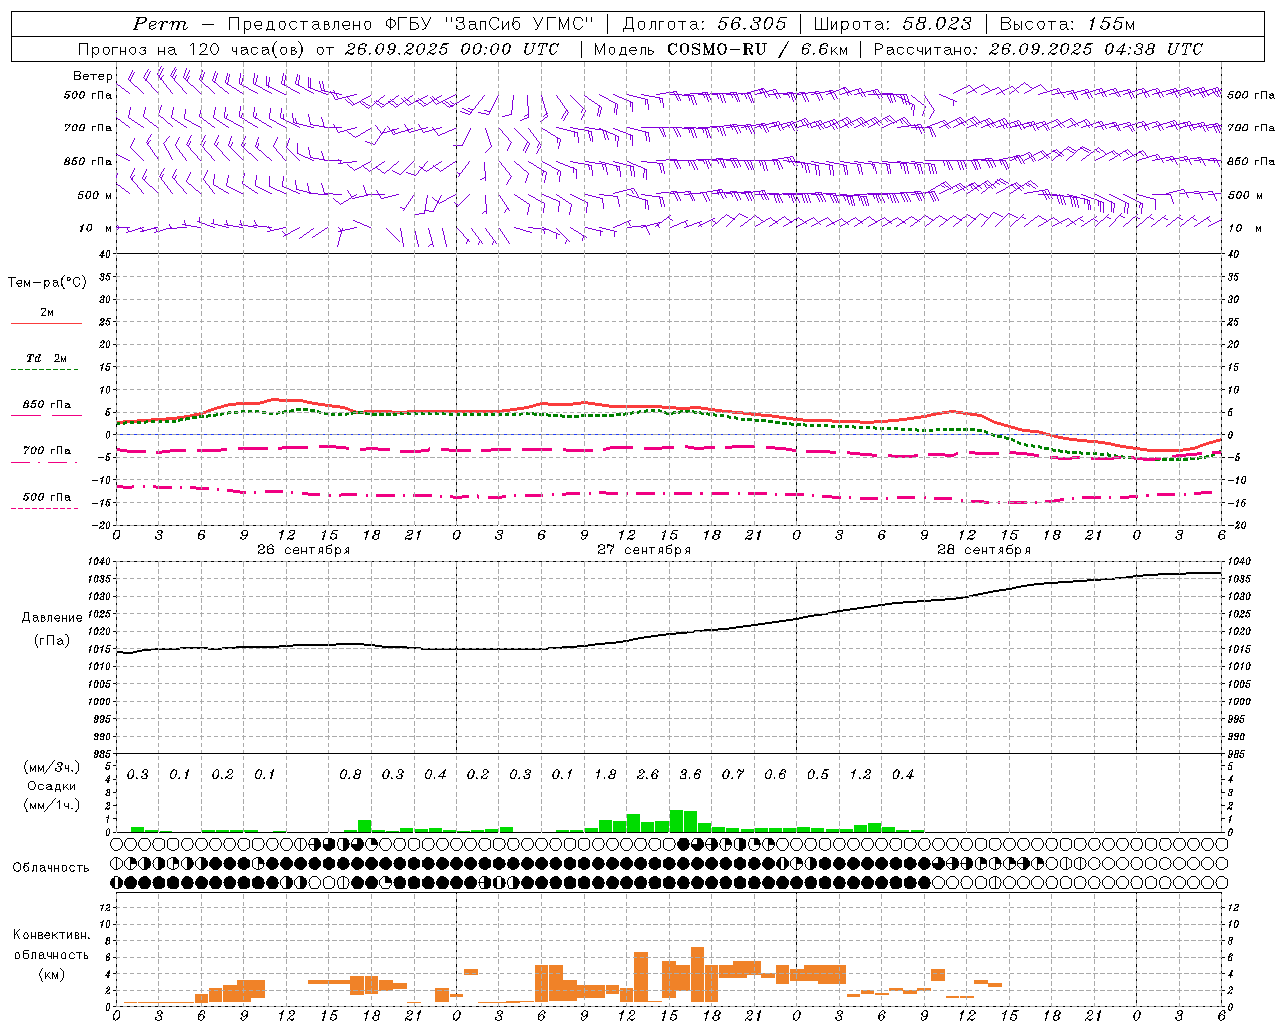
Task: Select the 0.8 precipitation value
Action: [350, 775]
